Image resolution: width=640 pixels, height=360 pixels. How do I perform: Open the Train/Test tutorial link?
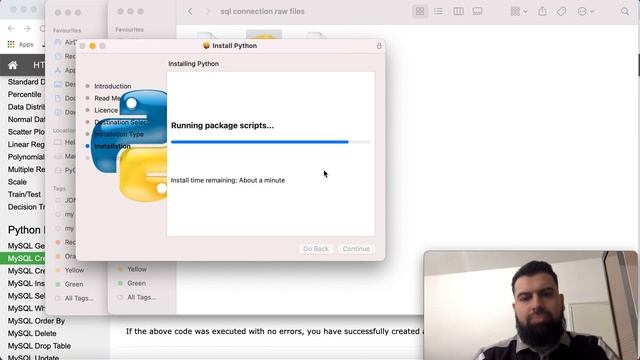coord(24,195)
